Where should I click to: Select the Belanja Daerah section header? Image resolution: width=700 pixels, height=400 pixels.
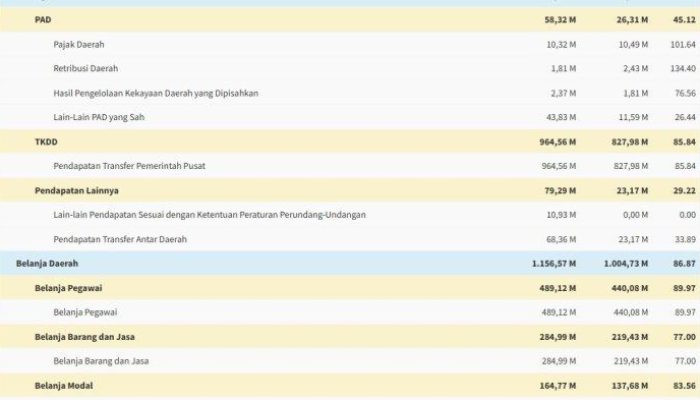pos(47,263)
